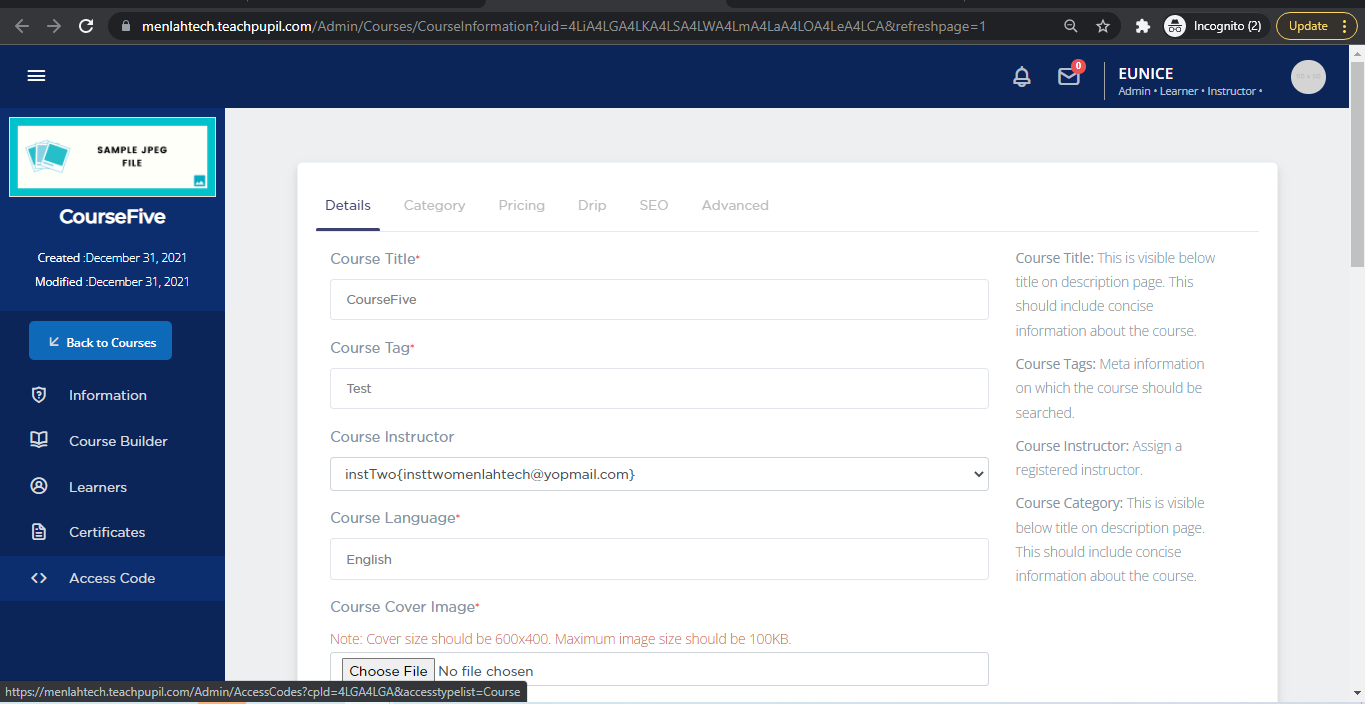Click into the Course Title field
Screen dimensions: 1365x704
pyautogui.click(x=659, y=299)
